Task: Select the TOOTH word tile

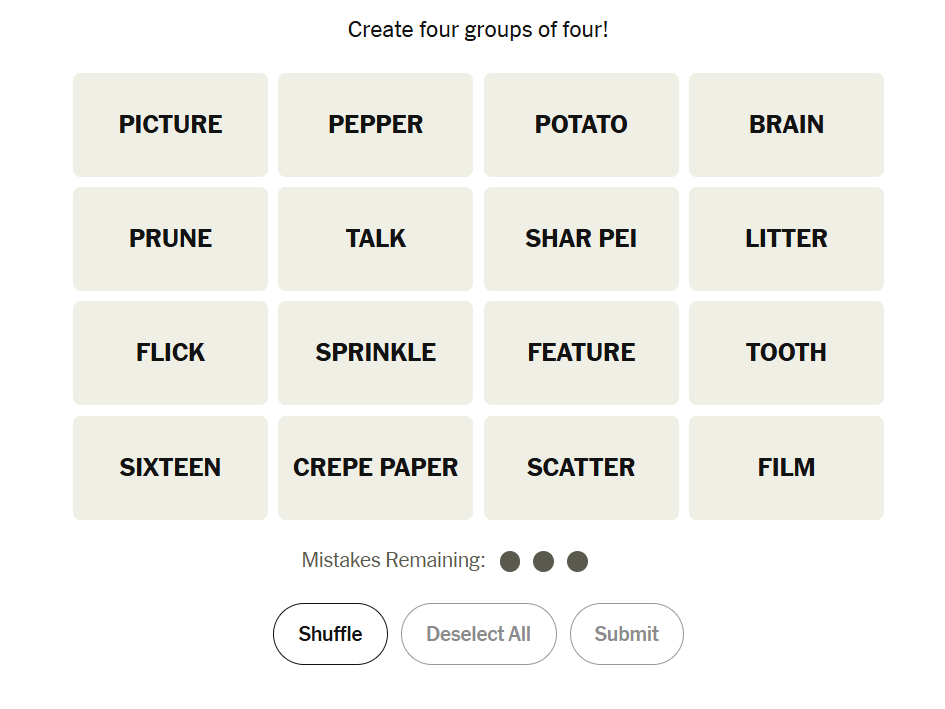Action: [x=786, y=353]
